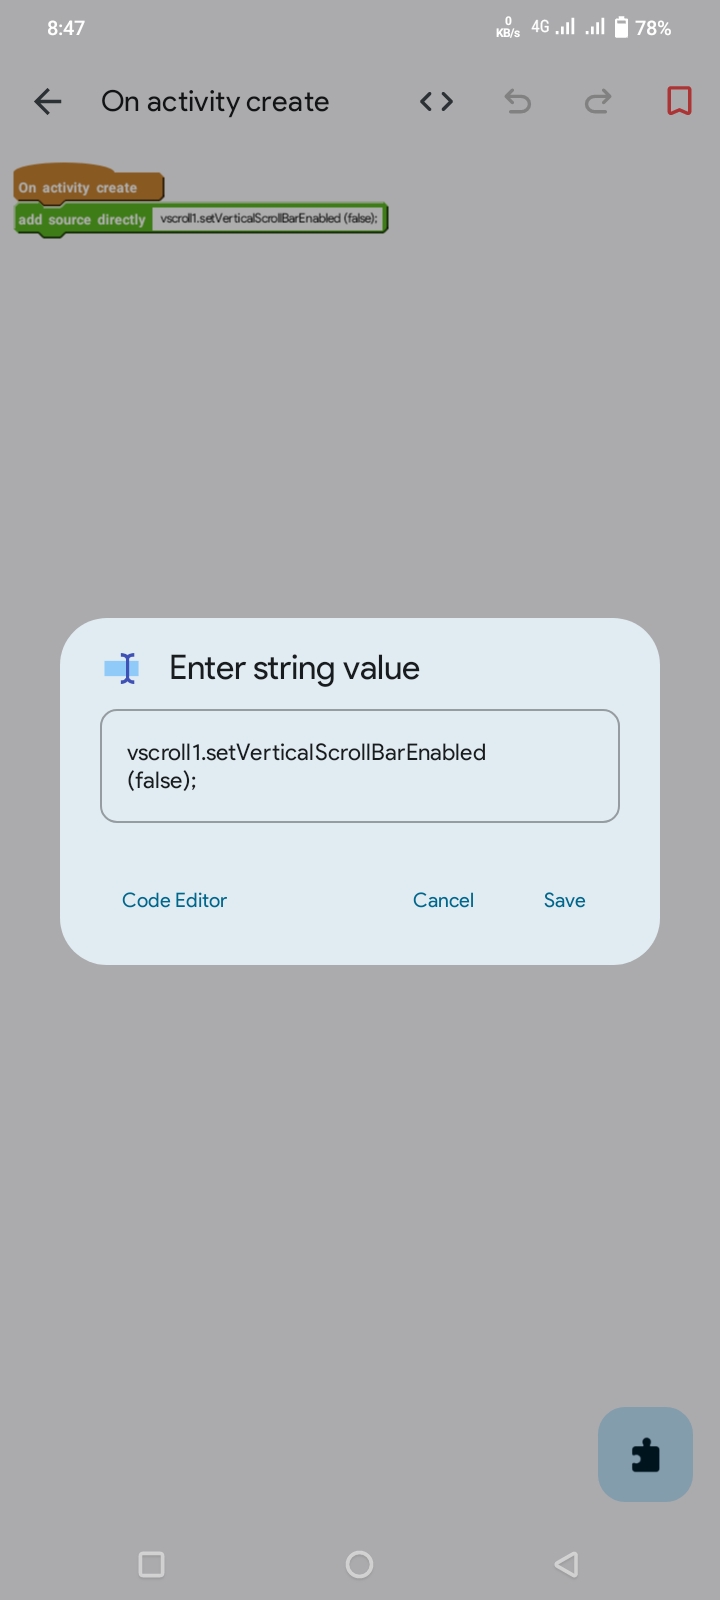This screenshot has height=1600, width=720.
Task: Click the undo arrow icon
Action: (517, 101)
